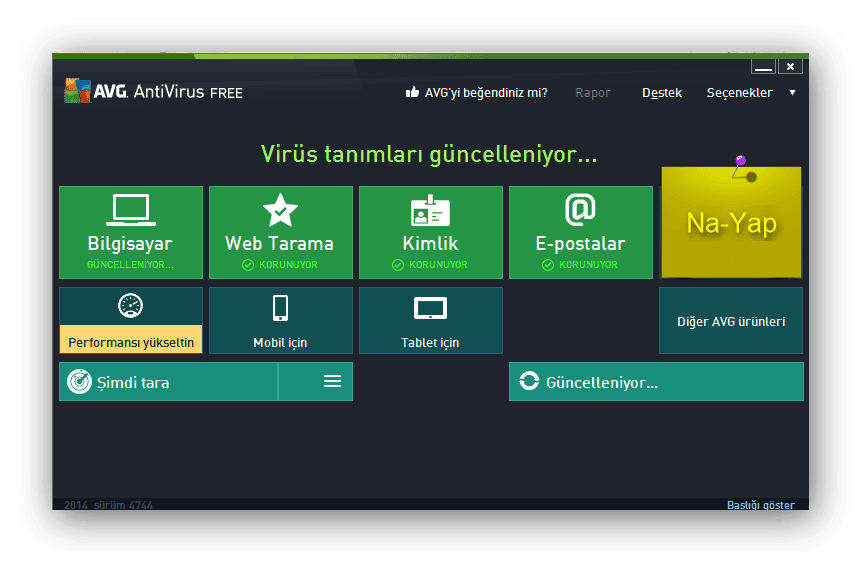Click the mobile phone icon
This screenshot has width=861, height=562.
tap(281, 308)
